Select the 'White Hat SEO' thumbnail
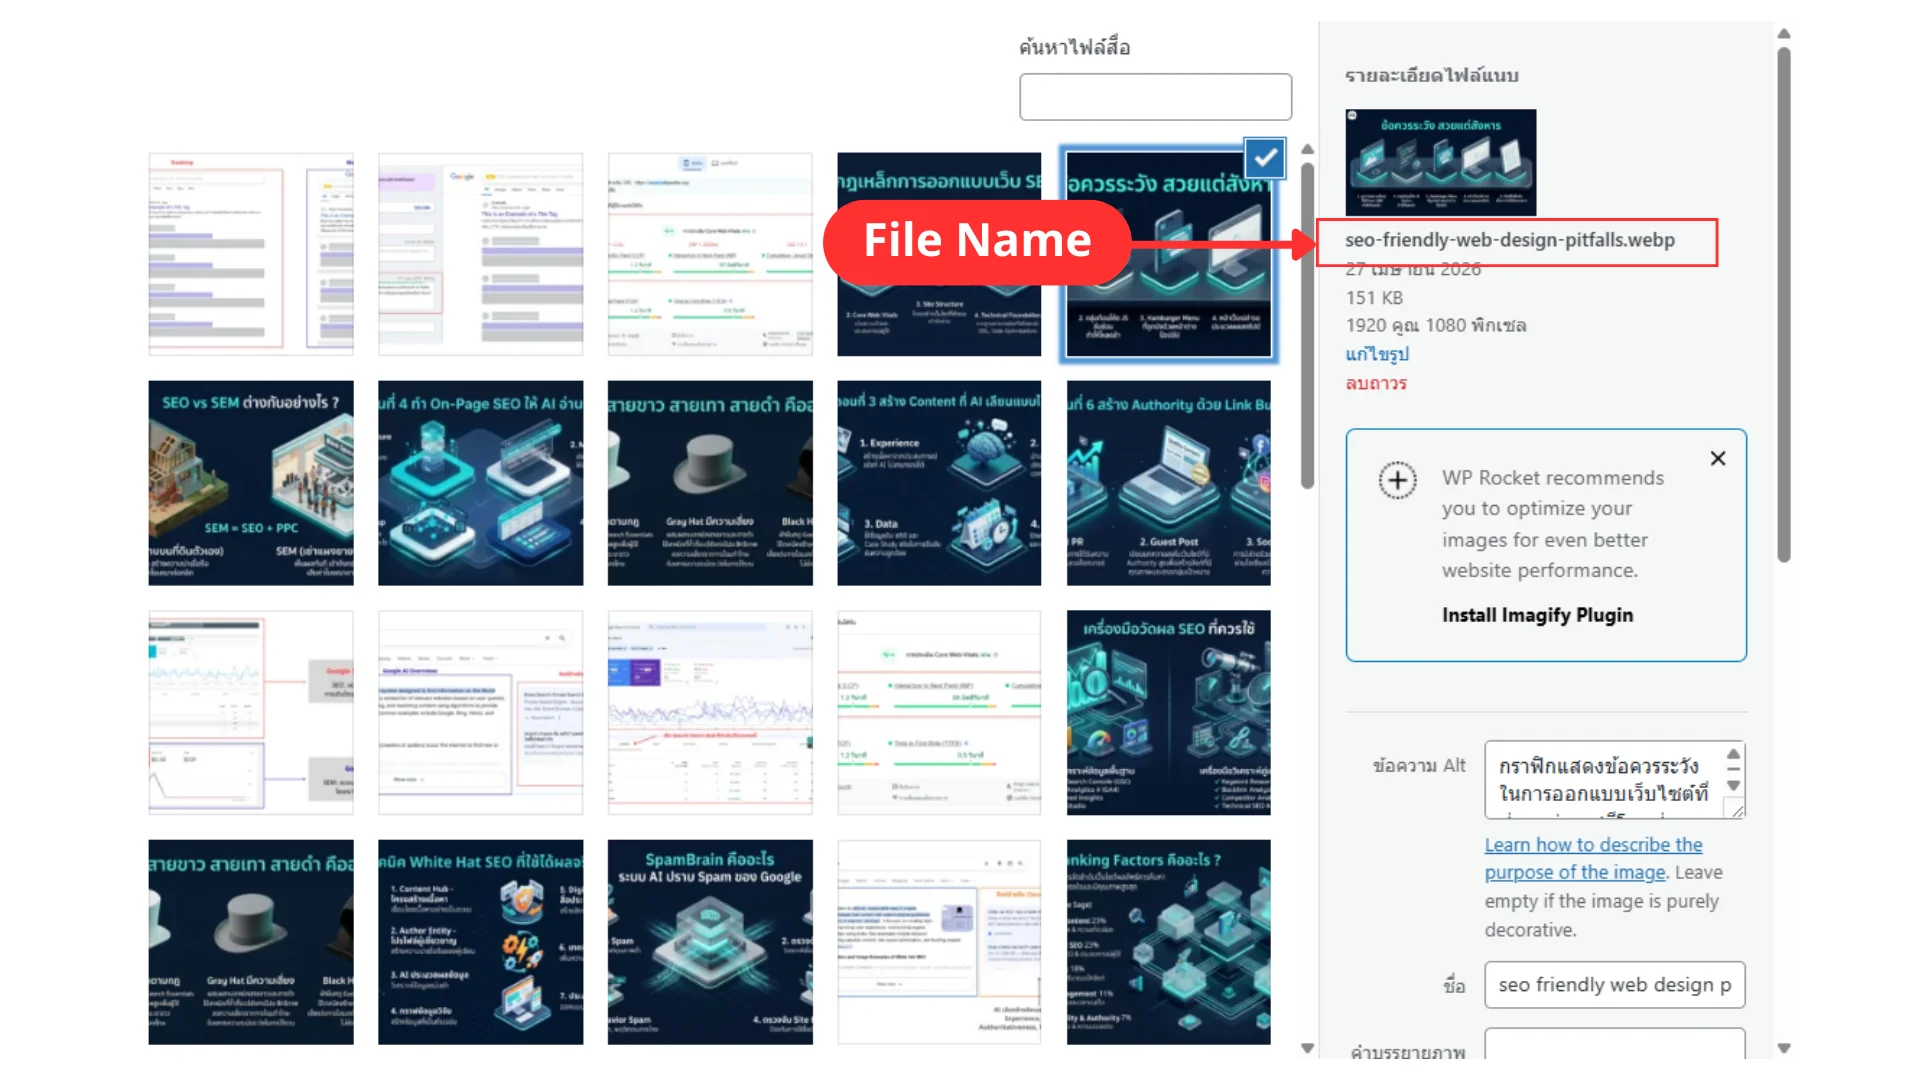 click(x=480, y=942)
